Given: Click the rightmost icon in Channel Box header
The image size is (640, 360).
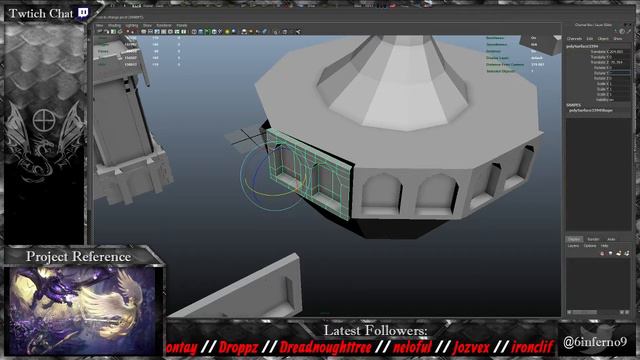Looking at the screenshot, I should 629,31.
